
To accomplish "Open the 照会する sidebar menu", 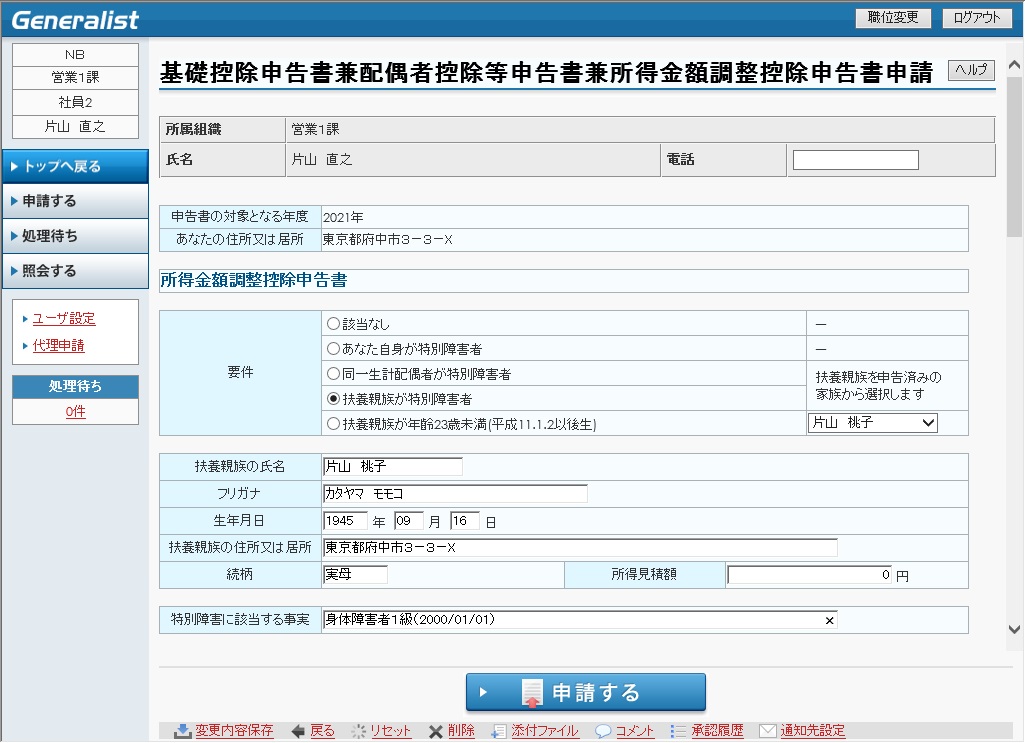I will [x=75, y=271].
